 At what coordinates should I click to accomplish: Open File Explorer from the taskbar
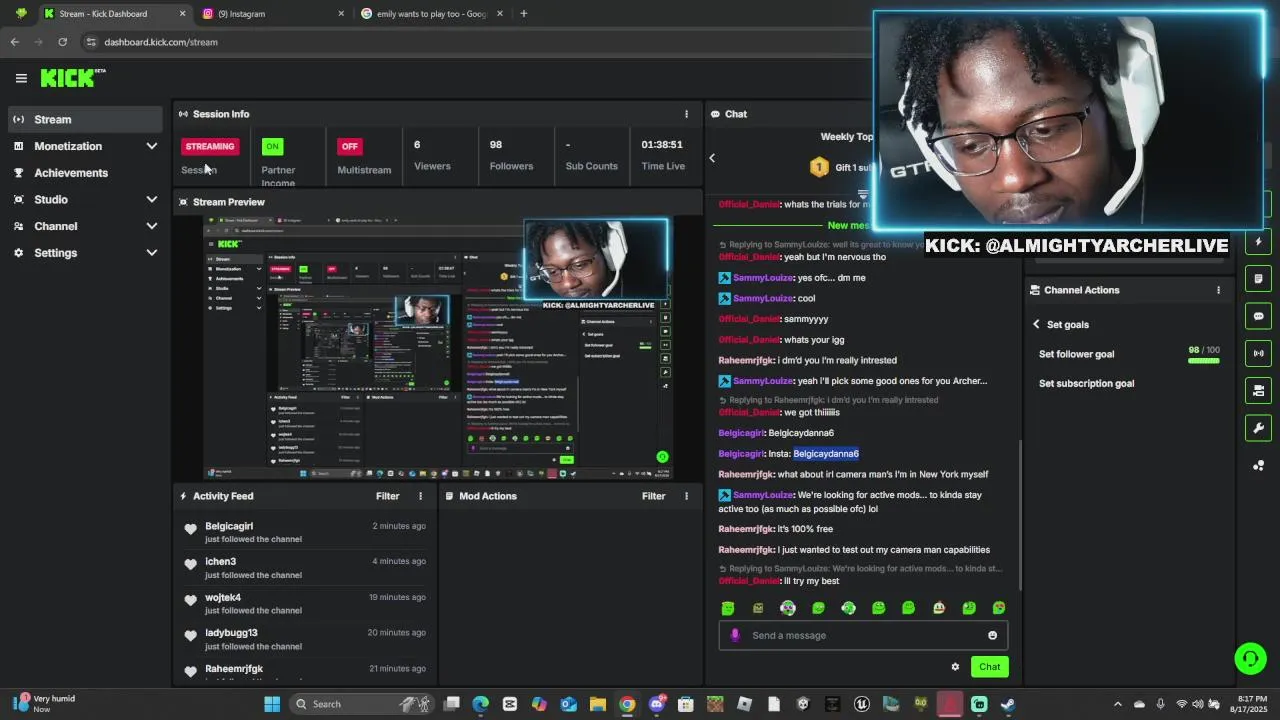click(x=598, y=704)
